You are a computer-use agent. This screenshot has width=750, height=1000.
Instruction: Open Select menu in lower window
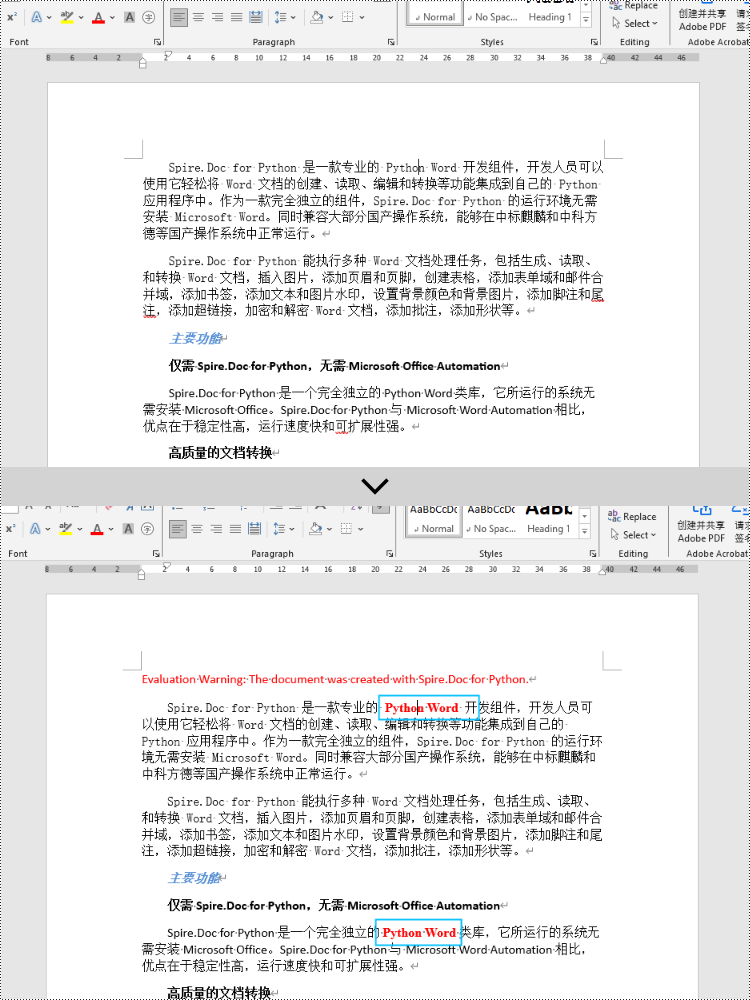(633, 535)
